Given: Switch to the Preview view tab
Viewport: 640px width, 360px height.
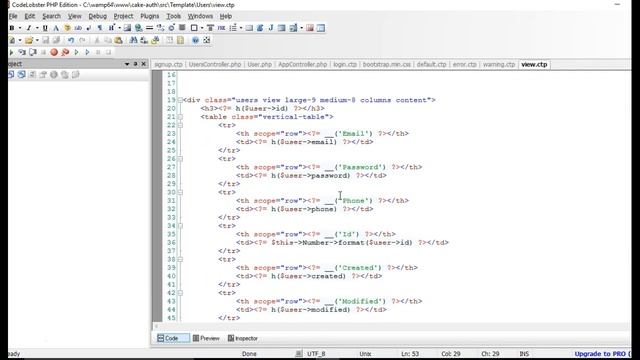Looking at the screenshot, I should 206,338.
